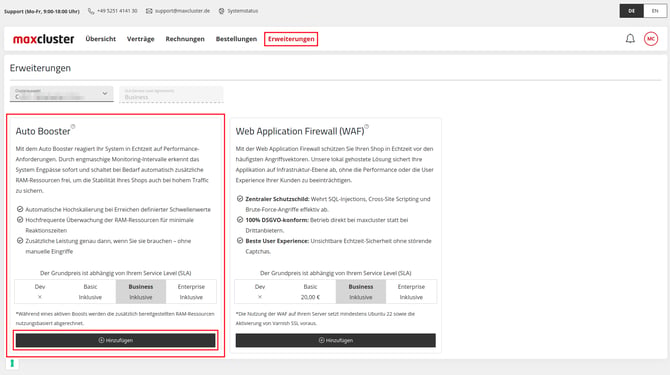670x375 pixels.
Task: Click 'Beste User Experience' bullet text
Action: [x=338, y=246]
